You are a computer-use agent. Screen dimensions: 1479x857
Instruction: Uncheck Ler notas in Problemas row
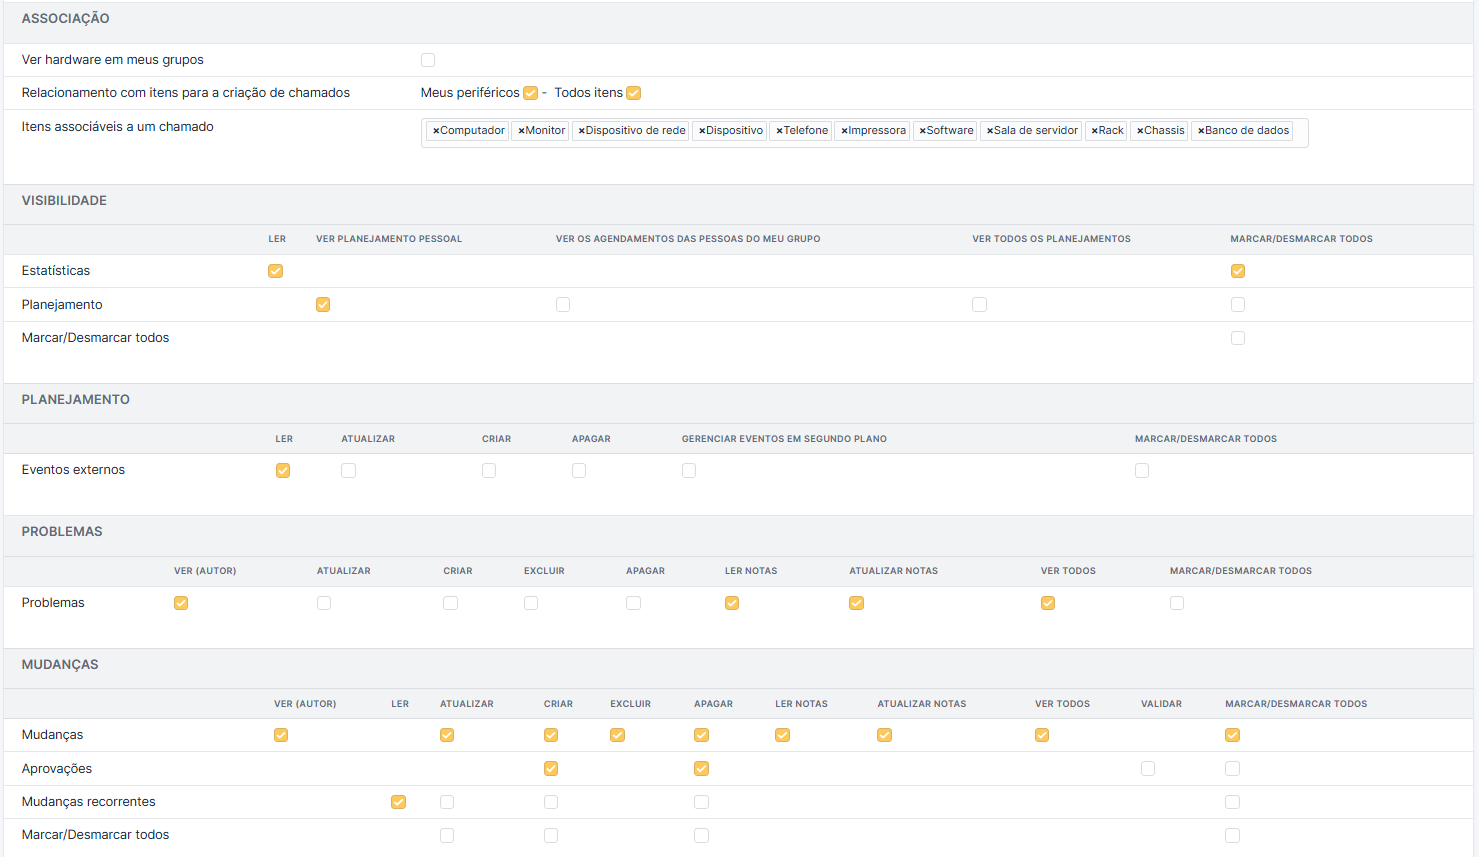(732, 603)
